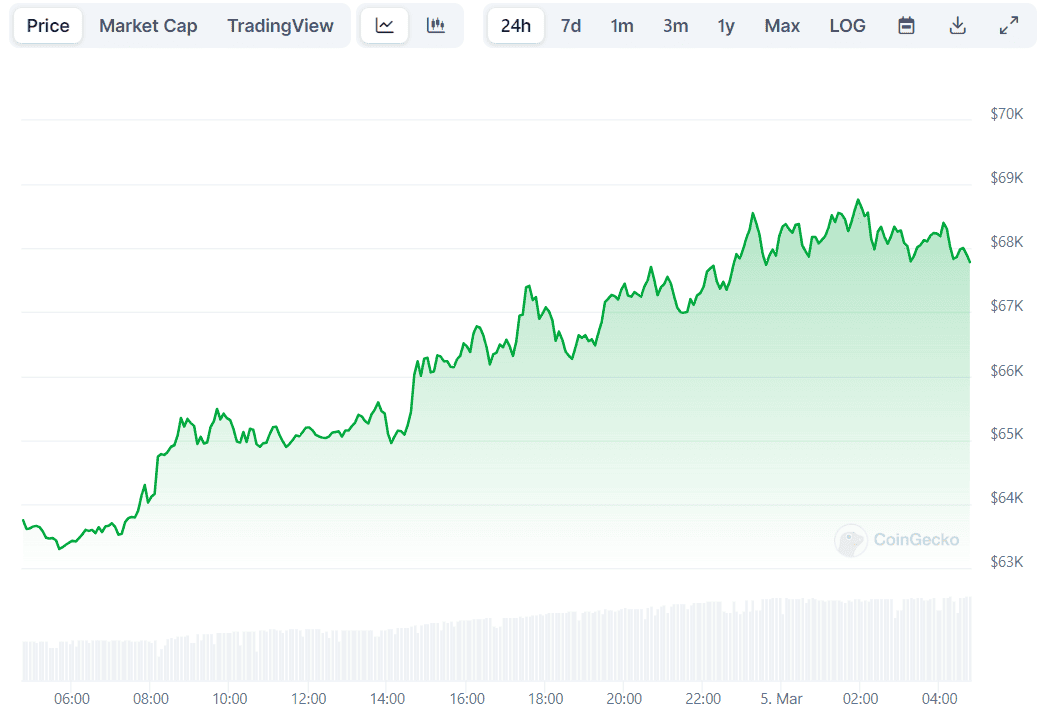Screen dimensions: 1047x727
Task: View the 7d price range
Action: [x=570, y=26]
